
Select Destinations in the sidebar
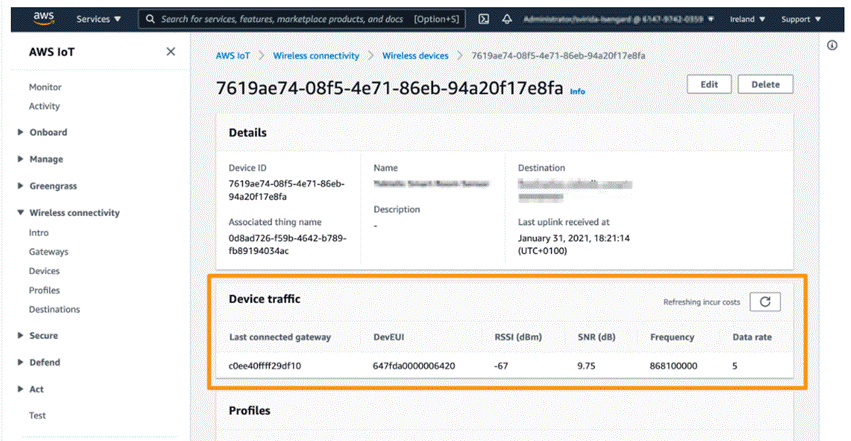54,309
